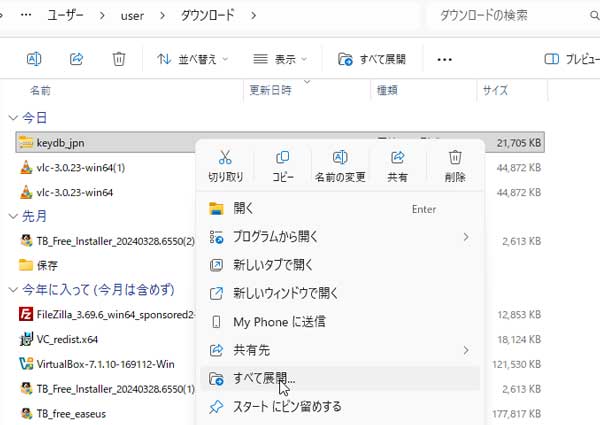Click the vlc-3.0.23-win64 cone icon
600x425 pixels.
[x=26, y=192]
